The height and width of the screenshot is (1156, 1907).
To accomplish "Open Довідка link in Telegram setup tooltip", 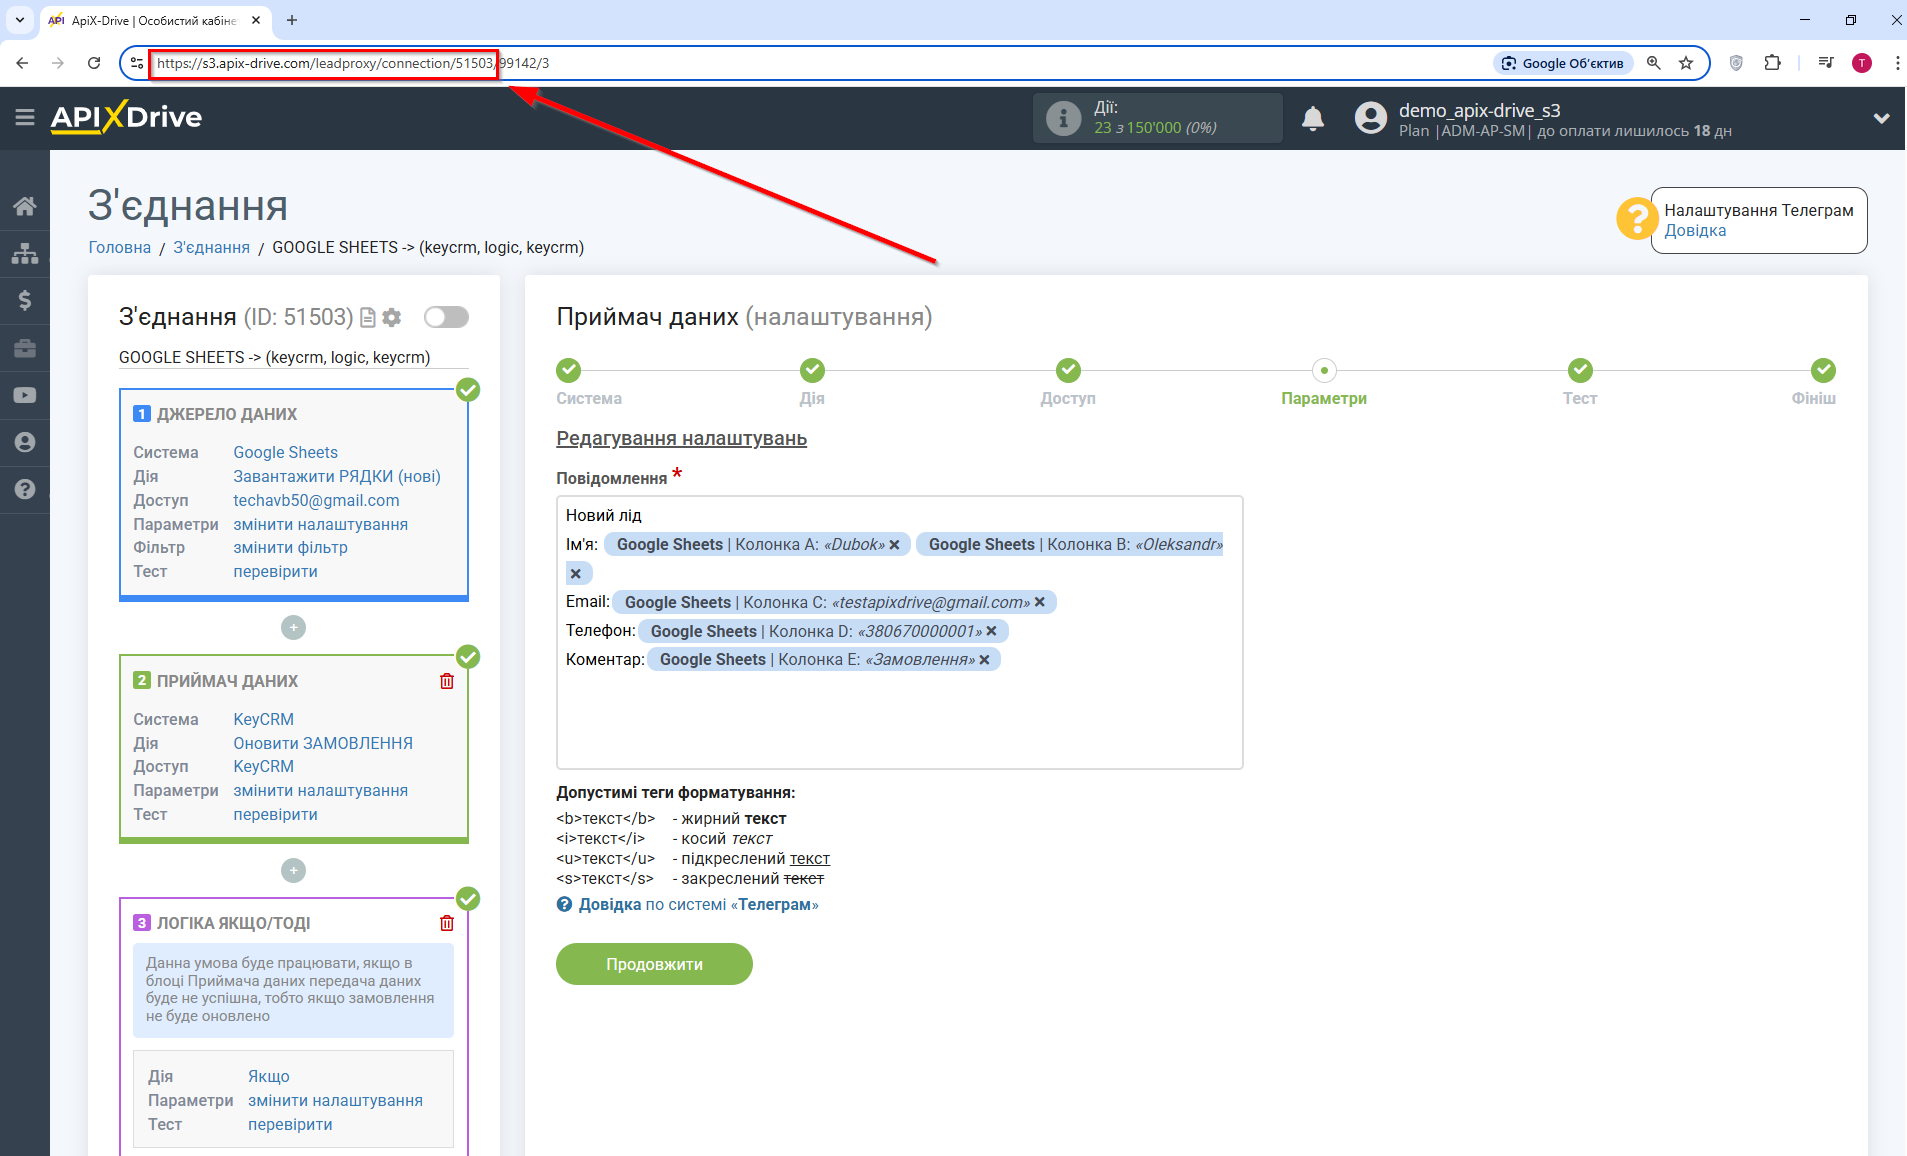I will pos(1695,230).
